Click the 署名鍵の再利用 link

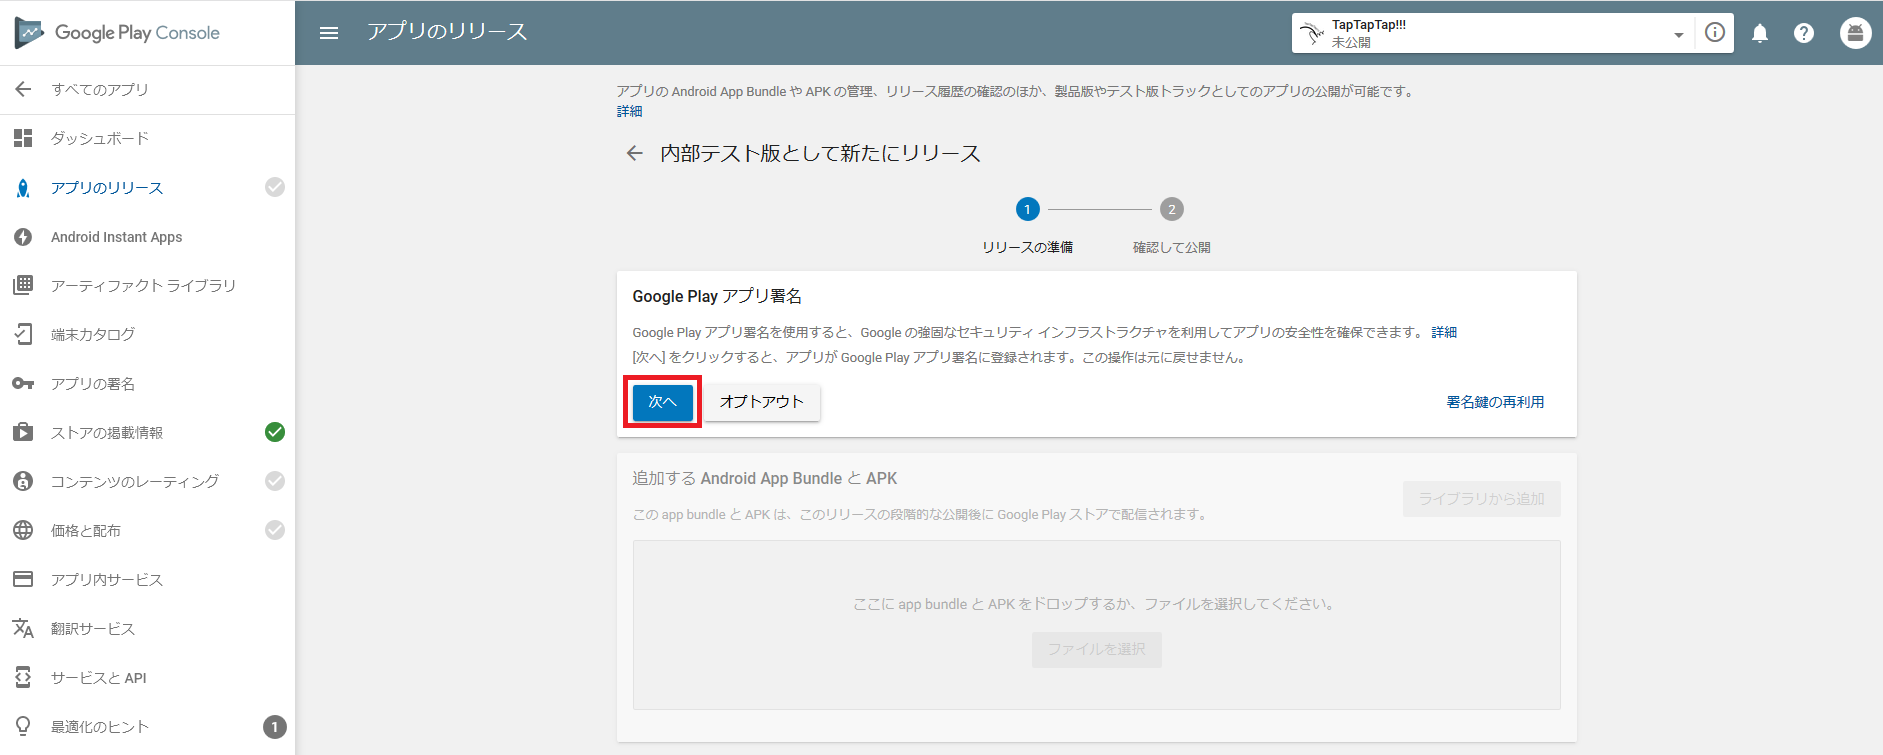coord(1495,402)
